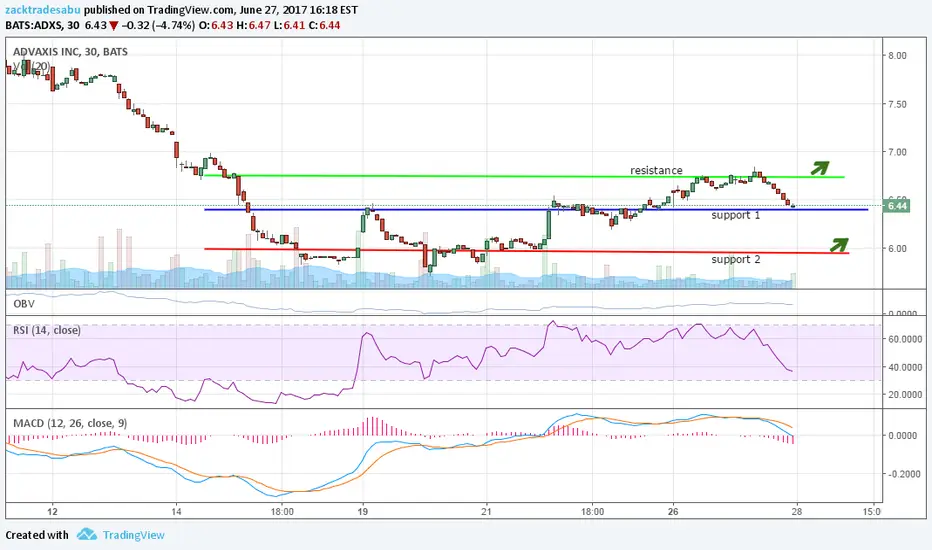Click the -0.2000 MACD axis value
Viewport: 932px width, 550px height.
[903, 474]
